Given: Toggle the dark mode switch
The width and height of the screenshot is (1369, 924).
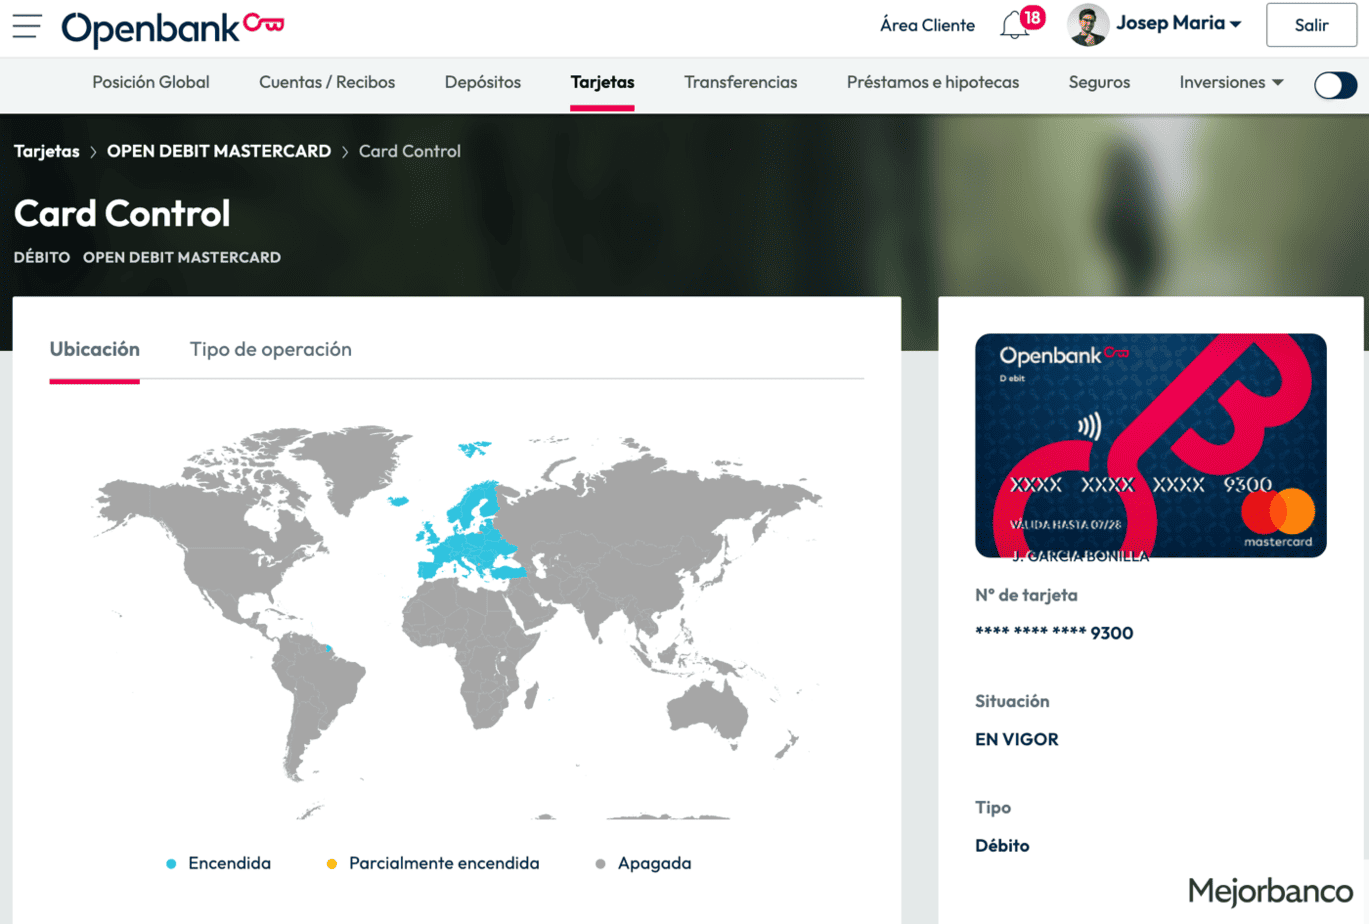Looking at the screenshot, I should [1335, 85].
